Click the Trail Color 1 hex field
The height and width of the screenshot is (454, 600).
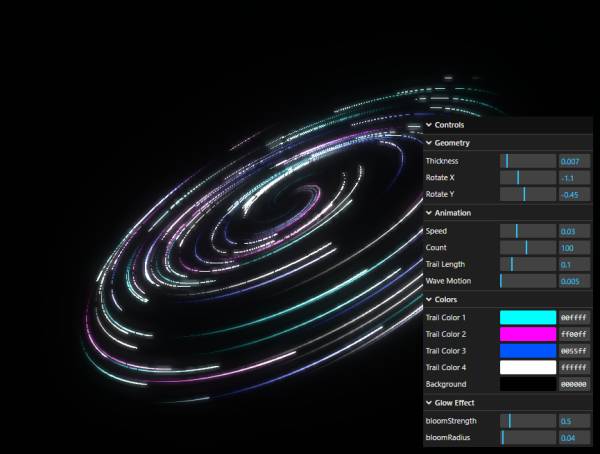[x=574, y=317]
